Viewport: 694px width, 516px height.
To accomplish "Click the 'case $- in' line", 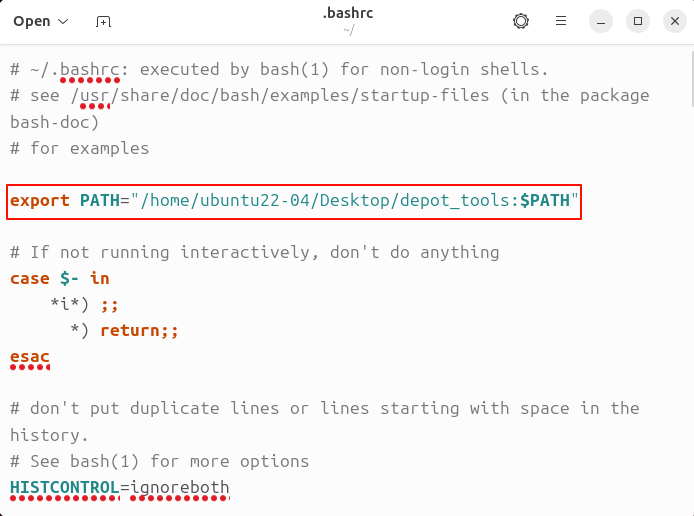I will coord(60,279).
